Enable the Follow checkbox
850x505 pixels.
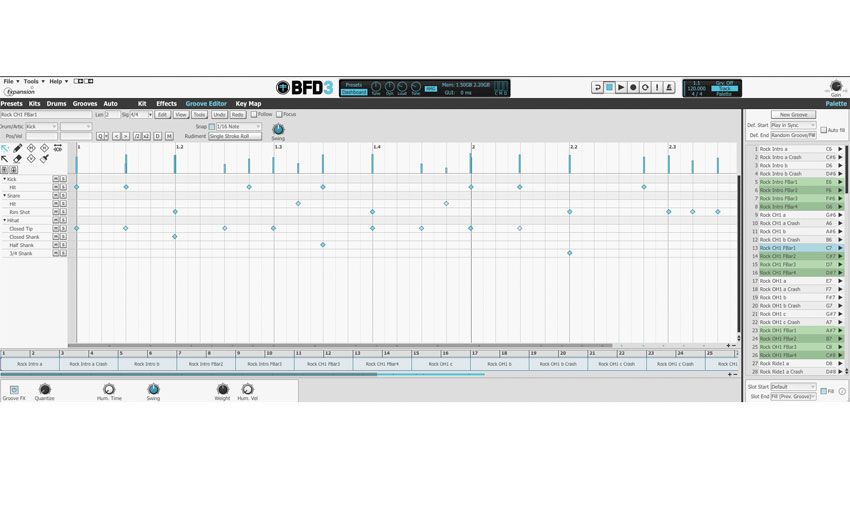tap(254, 114)
